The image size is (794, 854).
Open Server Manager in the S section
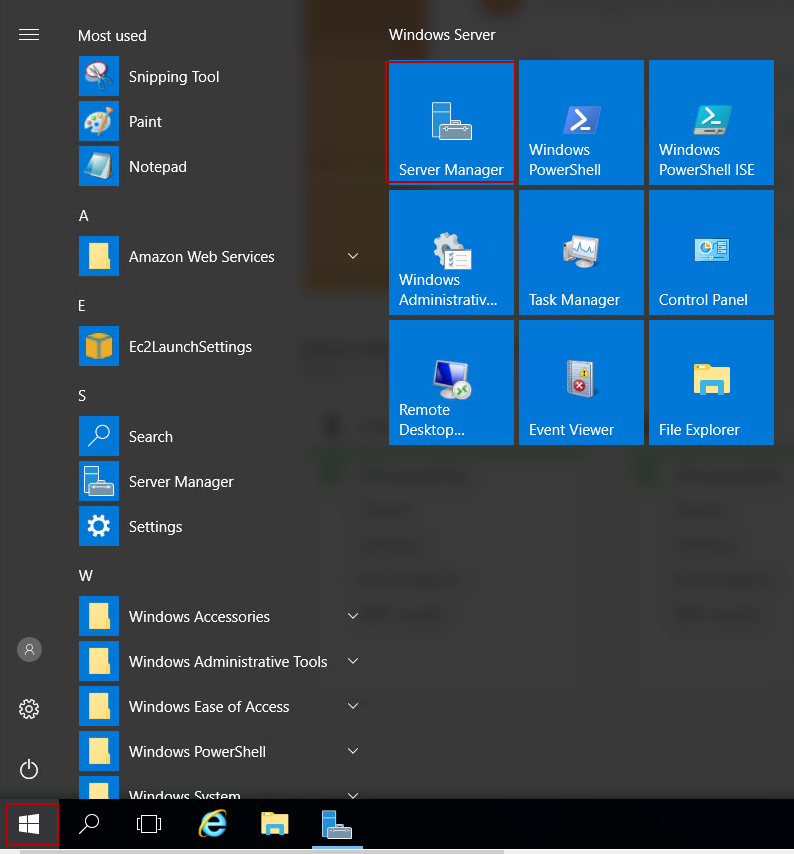pos(221,481)
